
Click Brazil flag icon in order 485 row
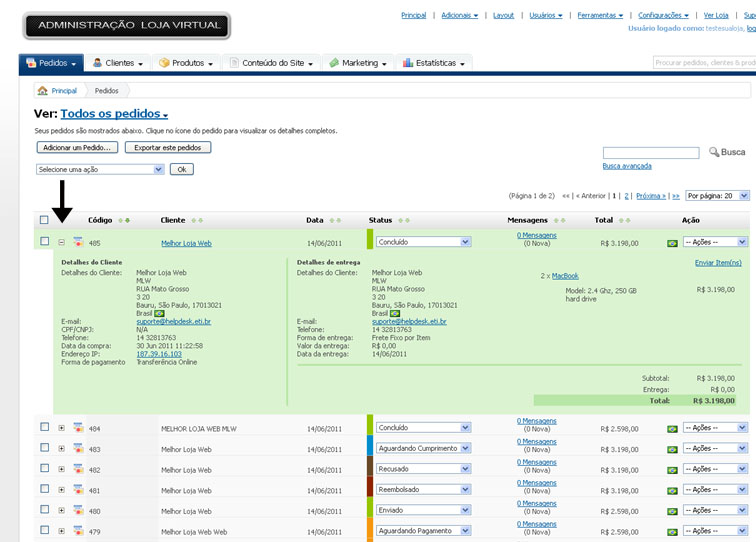click(x=672, y=244)
